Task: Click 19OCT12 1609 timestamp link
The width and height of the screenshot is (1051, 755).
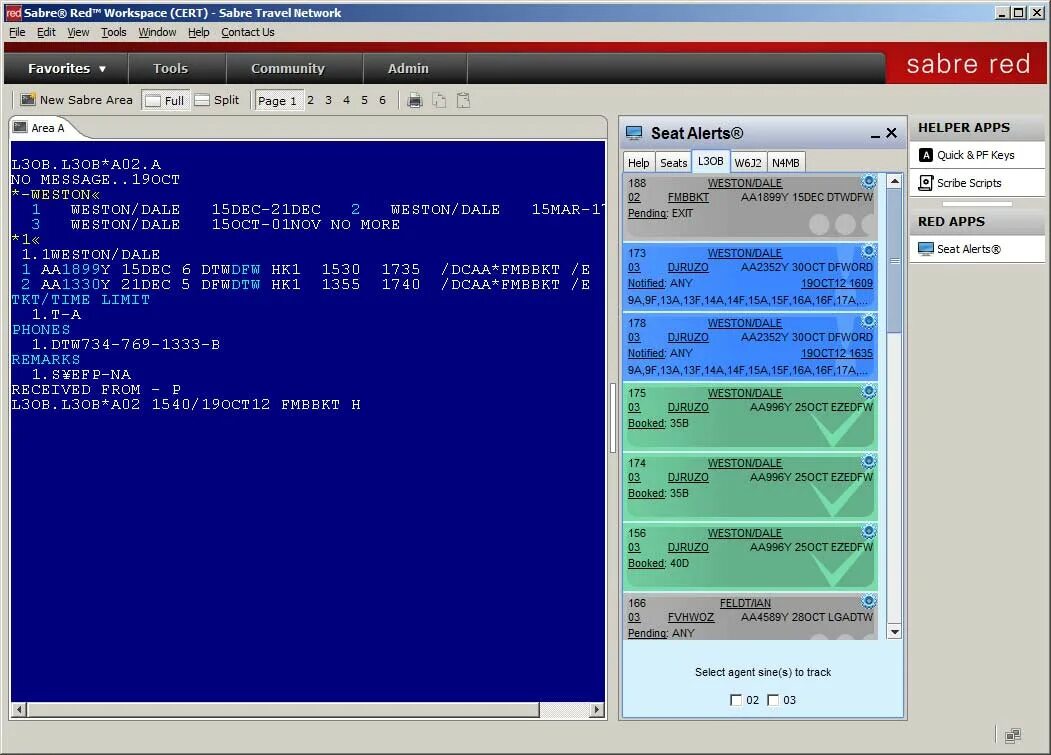Action: coord(837,283)
